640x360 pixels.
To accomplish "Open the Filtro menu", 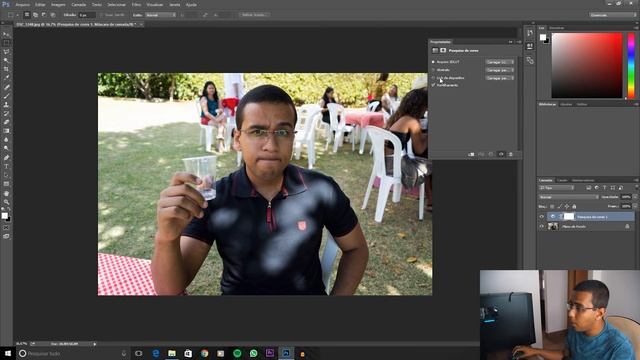I will (x=136, y=5).
